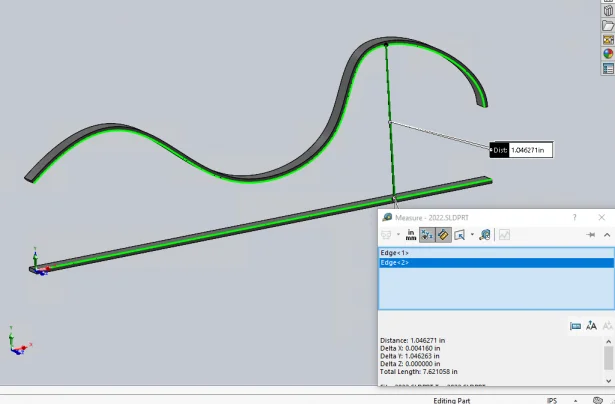Click the Delta Z: 0.000000 in line
The height and width of the screenshot is (404, 615).
tap(410, 364)
